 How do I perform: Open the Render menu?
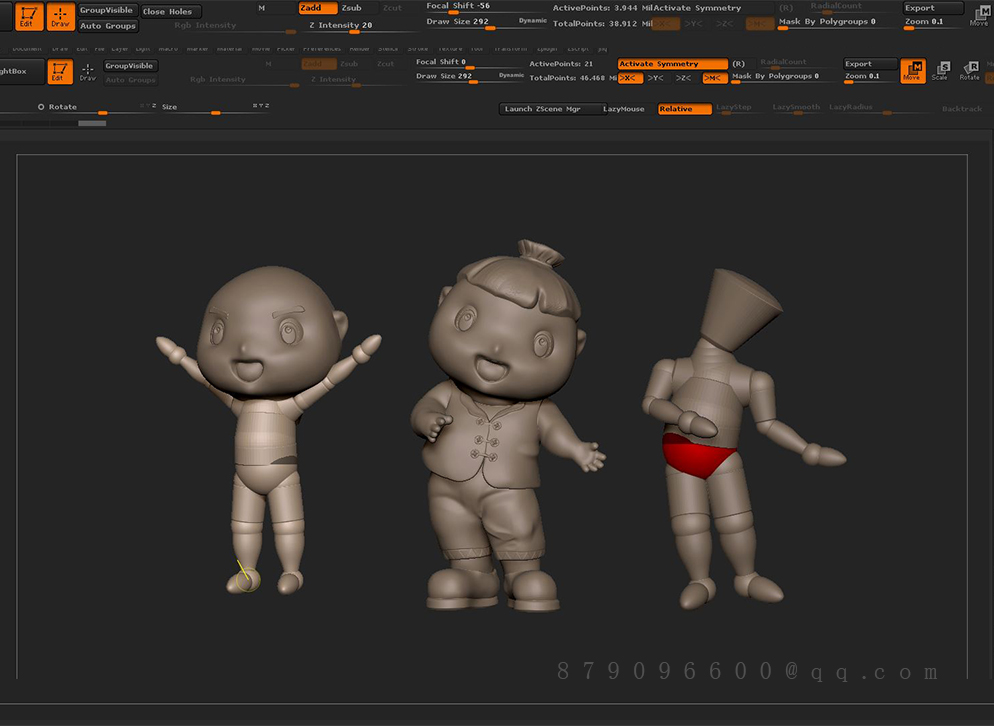point(359,49)
